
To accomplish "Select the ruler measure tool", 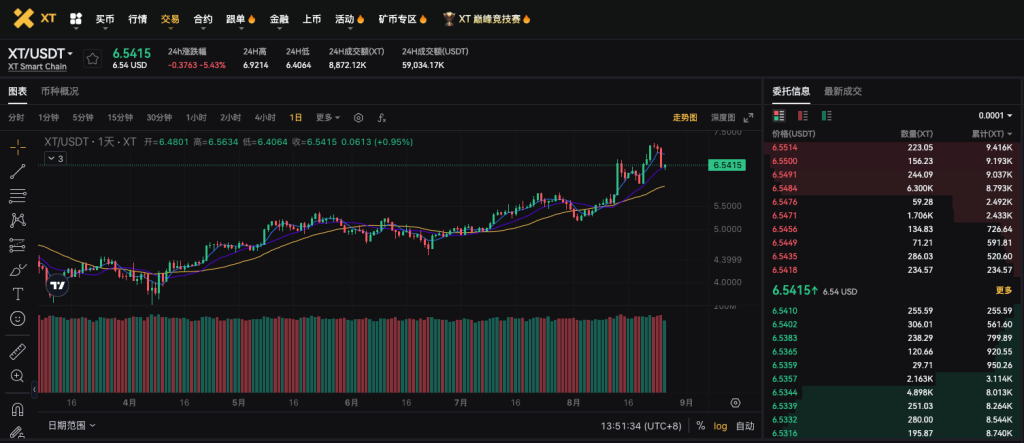I will (x=18, y=352).
